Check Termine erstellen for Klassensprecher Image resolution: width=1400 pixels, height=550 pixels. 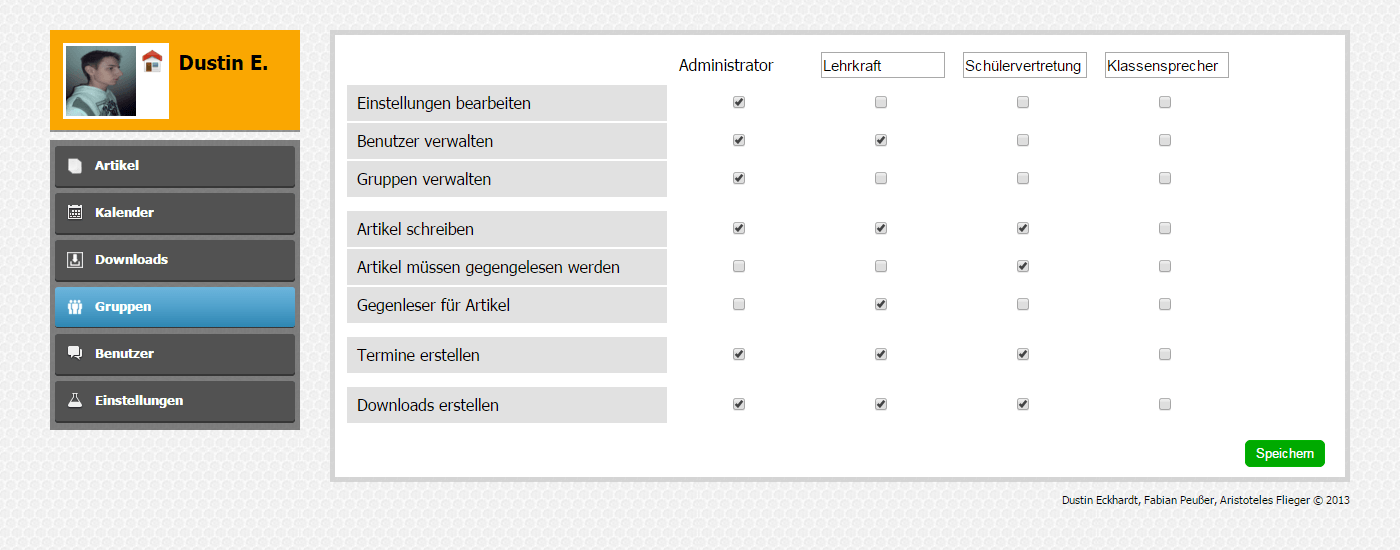pyautogui.click(x=1165, y=354)
